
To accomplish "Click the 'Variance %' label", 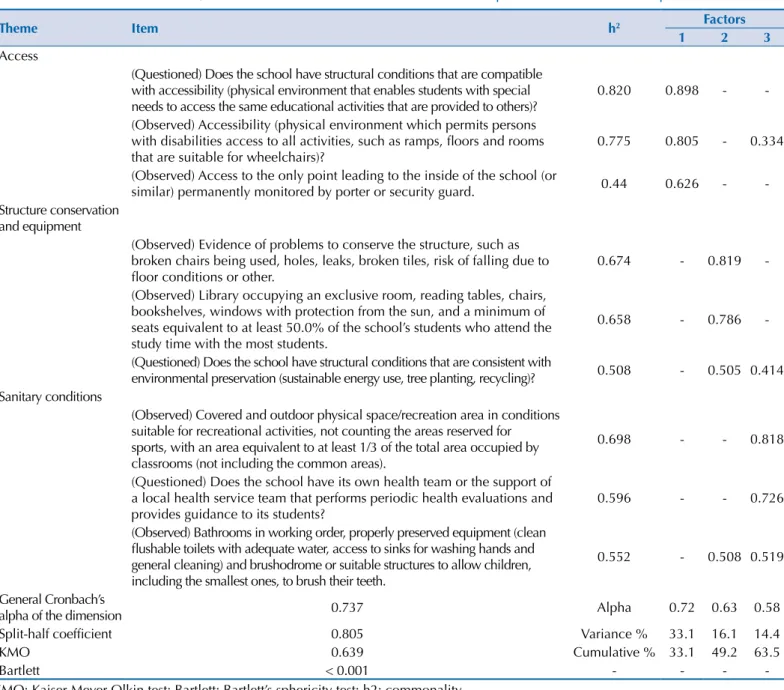I will pos(614,634).
